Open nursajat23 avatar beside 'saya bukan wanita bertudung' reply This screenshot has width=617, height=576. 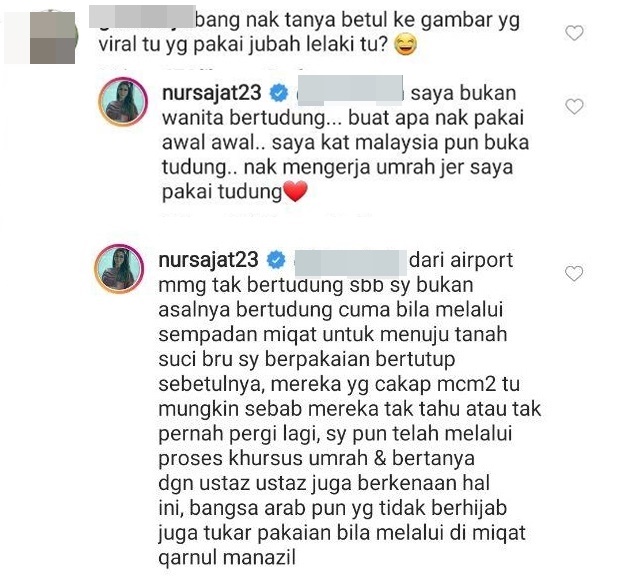[x=123, y=102]
